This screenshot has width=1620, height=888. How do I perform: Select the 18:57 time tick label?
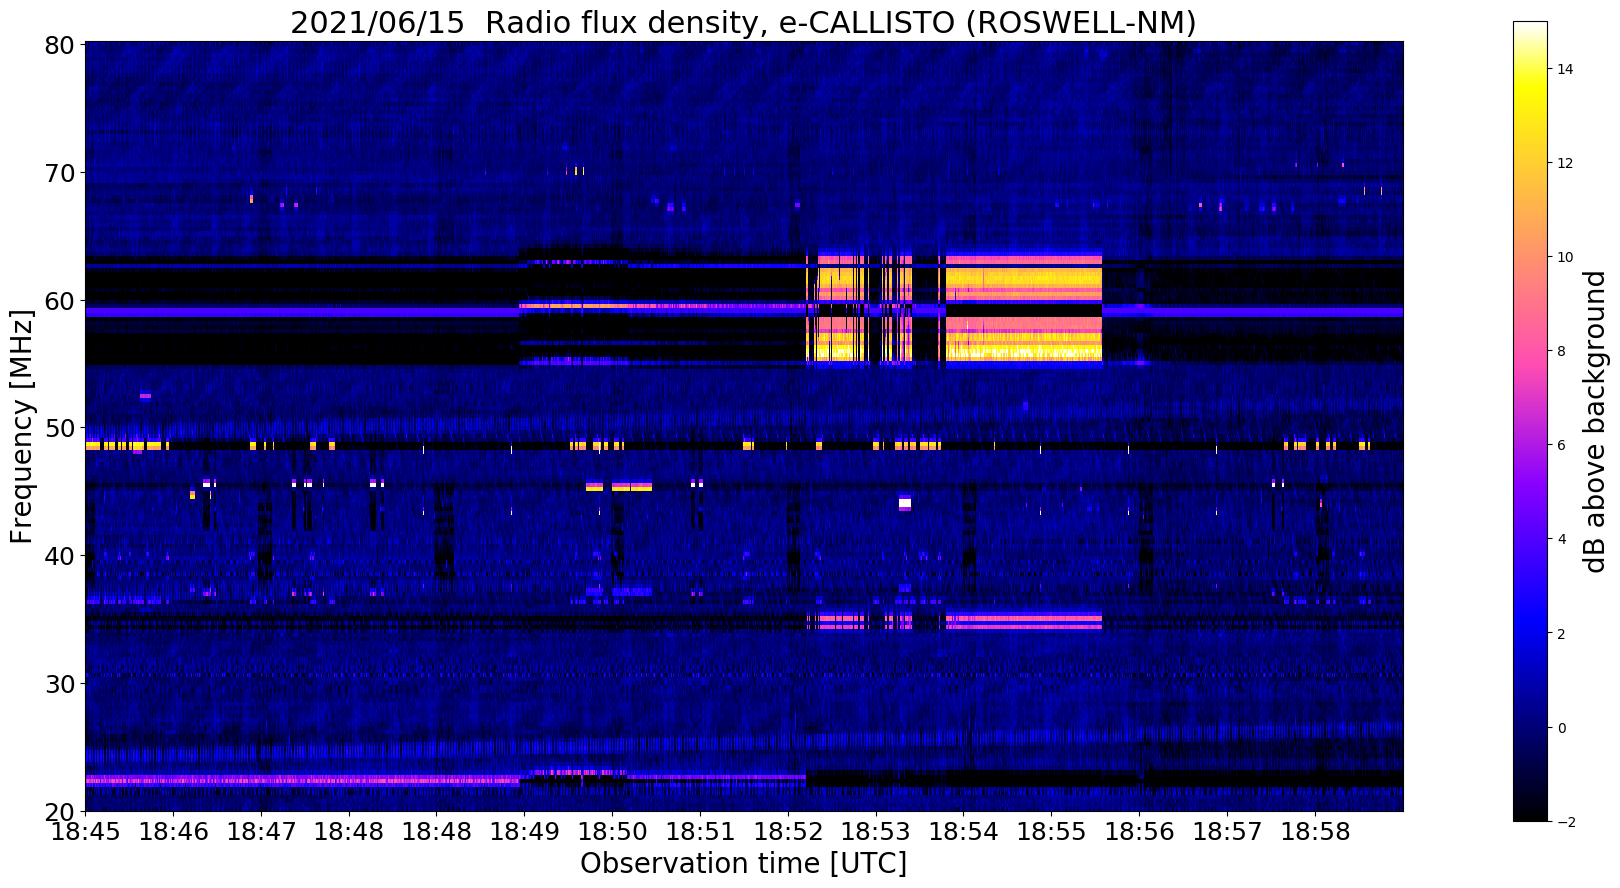click(x=1227, y=832)
